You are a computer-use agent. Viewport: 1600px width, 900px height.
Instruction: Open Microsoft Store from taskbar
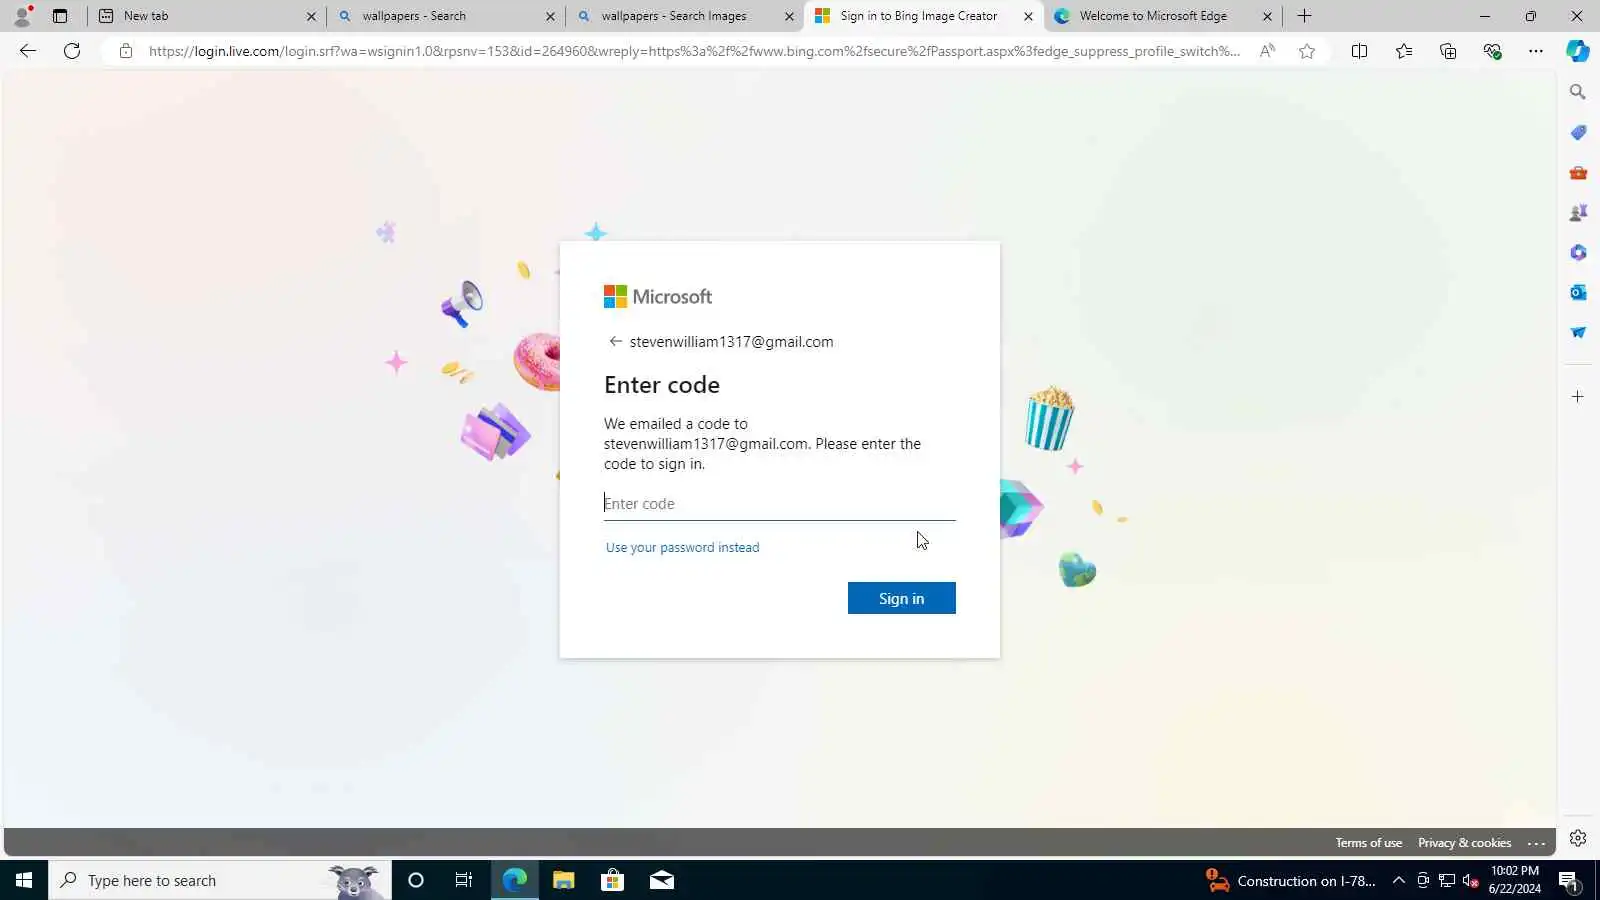click(612, 880)
